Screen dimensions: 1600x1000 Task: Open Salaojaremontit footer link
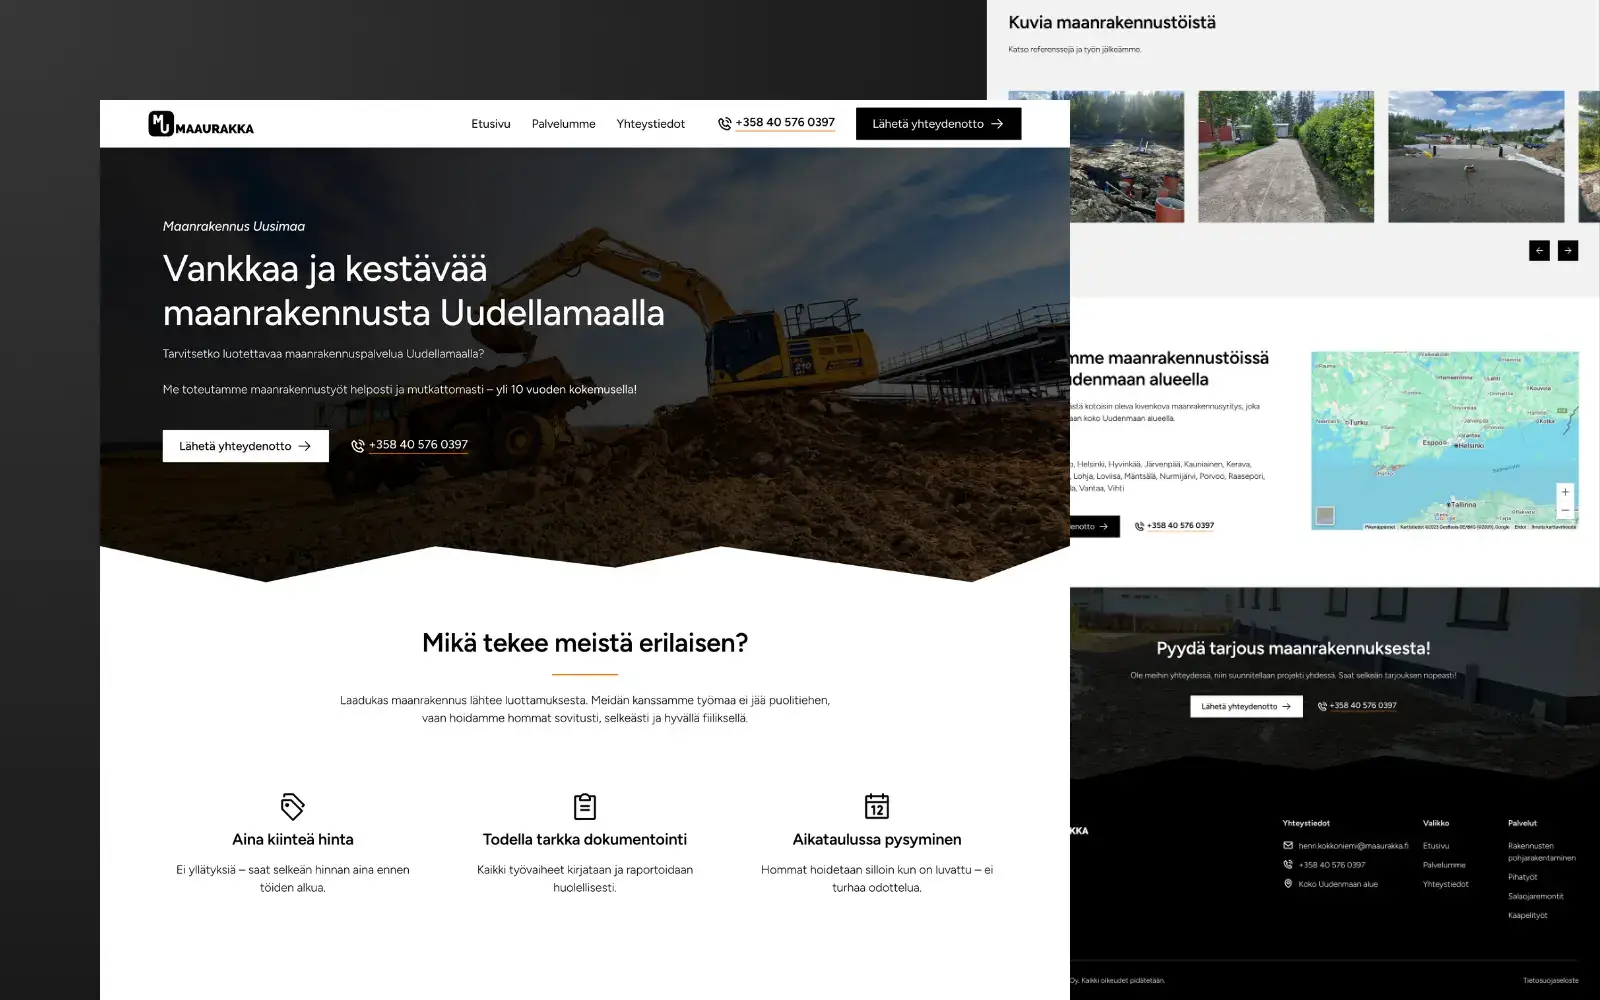point(1536,896)
